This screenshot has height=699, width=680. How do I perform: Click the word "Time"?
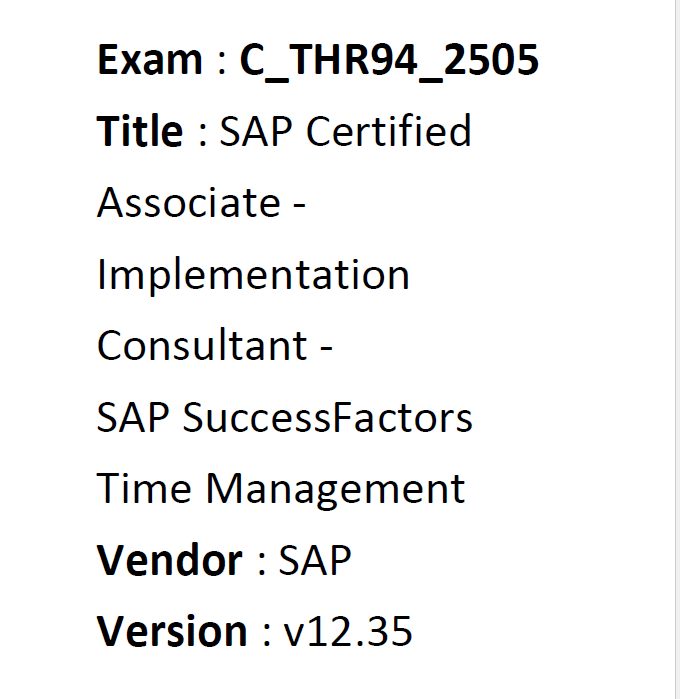pyautogui.click(x=144, y=489)
